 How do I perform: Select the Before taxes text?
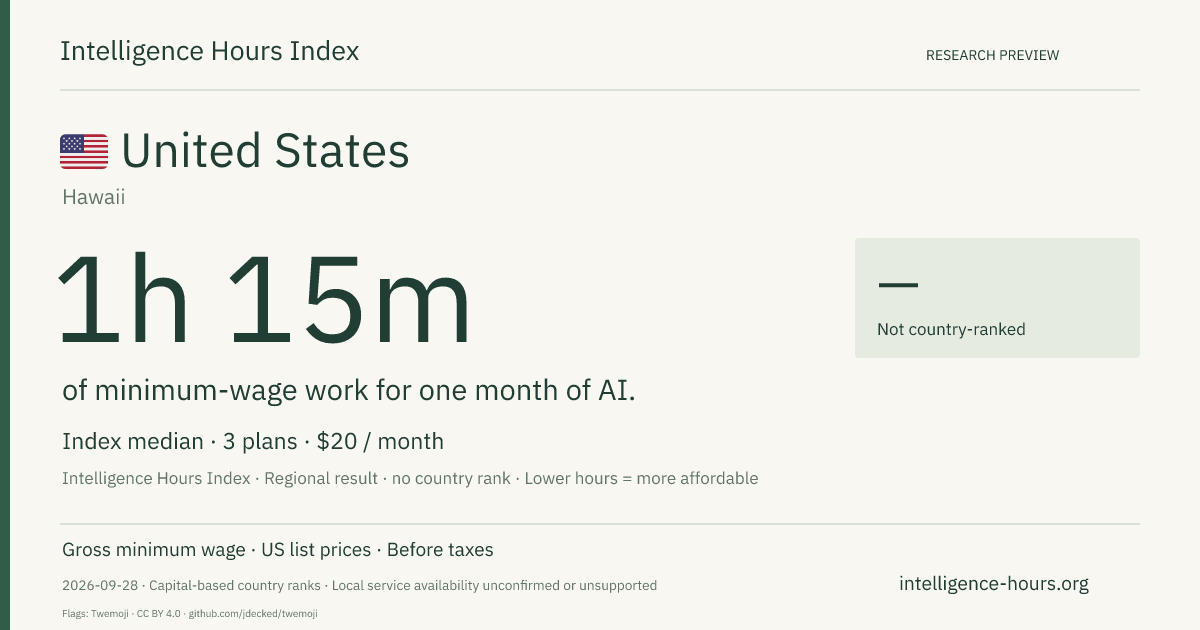pos(440,550)
